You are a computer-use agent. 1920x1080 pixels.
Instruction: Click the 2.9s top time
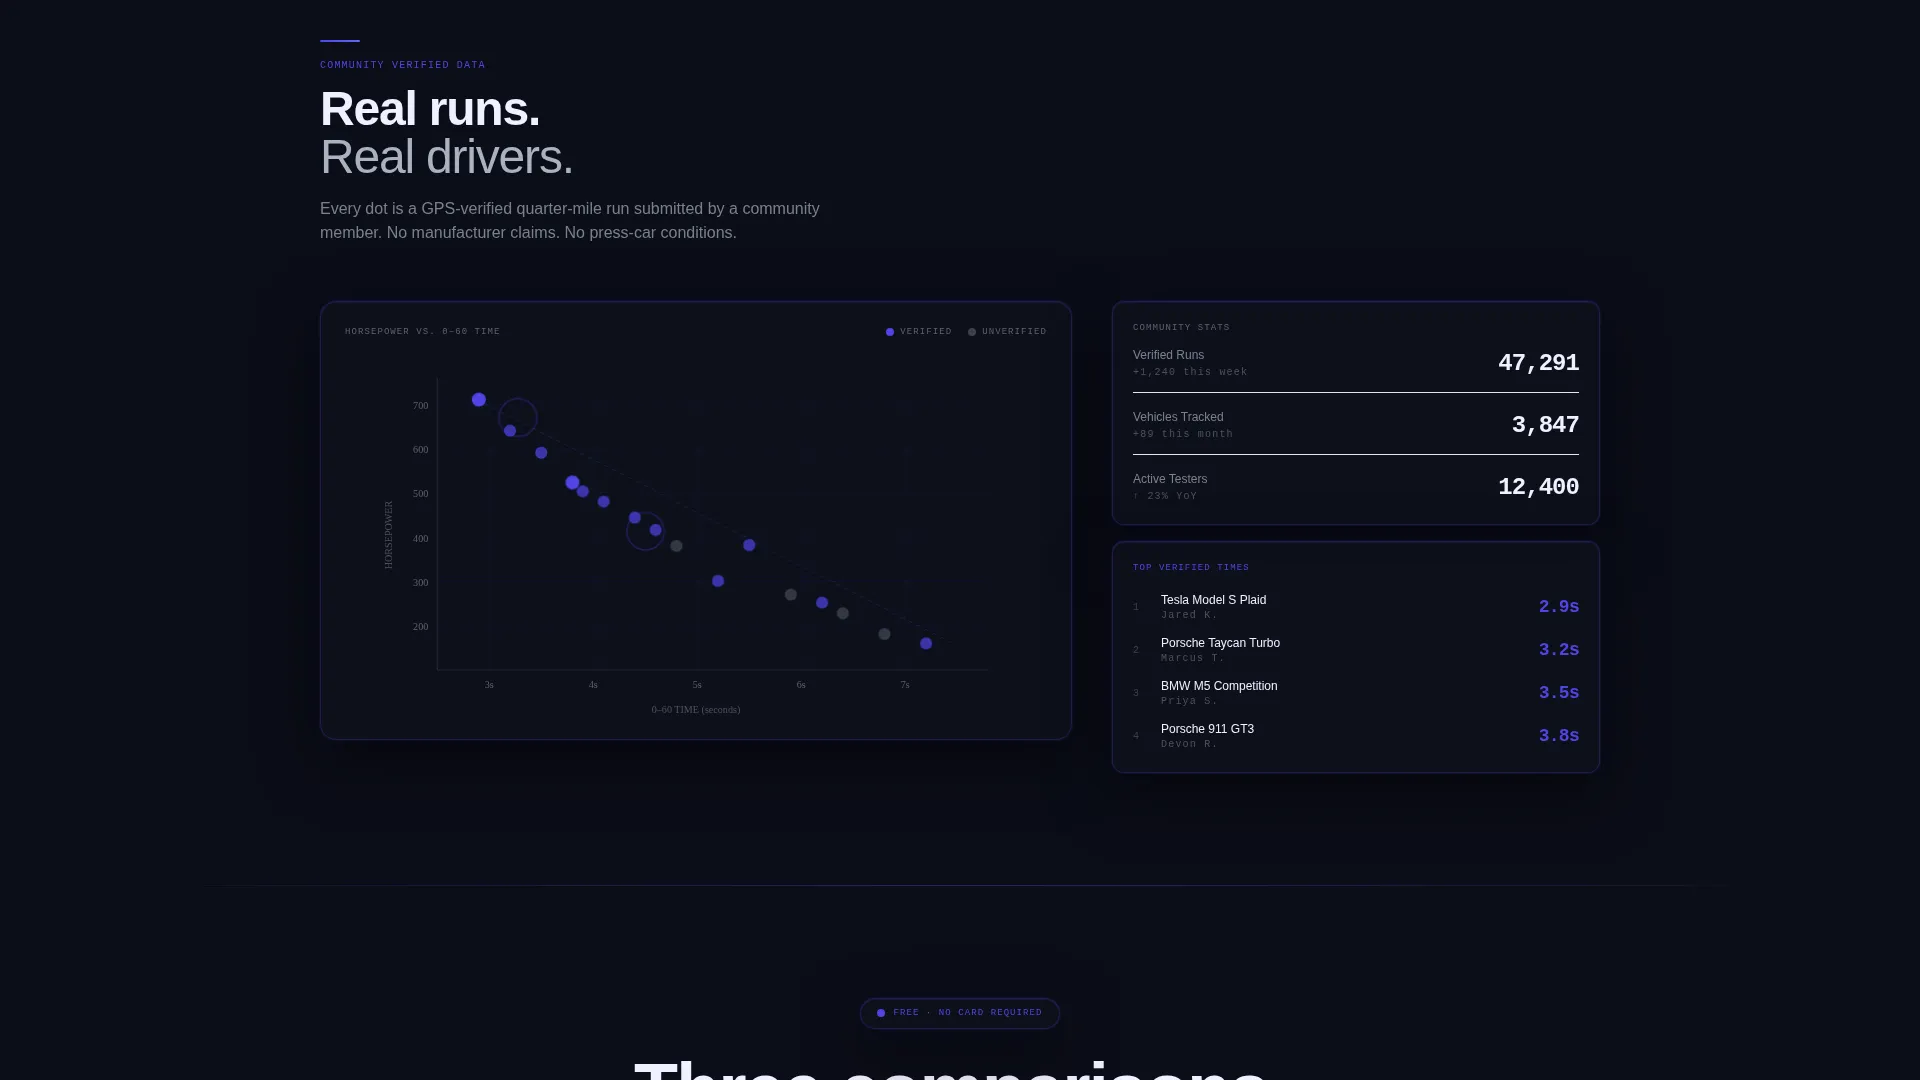pyautogui.click(x=1558, y=607)
